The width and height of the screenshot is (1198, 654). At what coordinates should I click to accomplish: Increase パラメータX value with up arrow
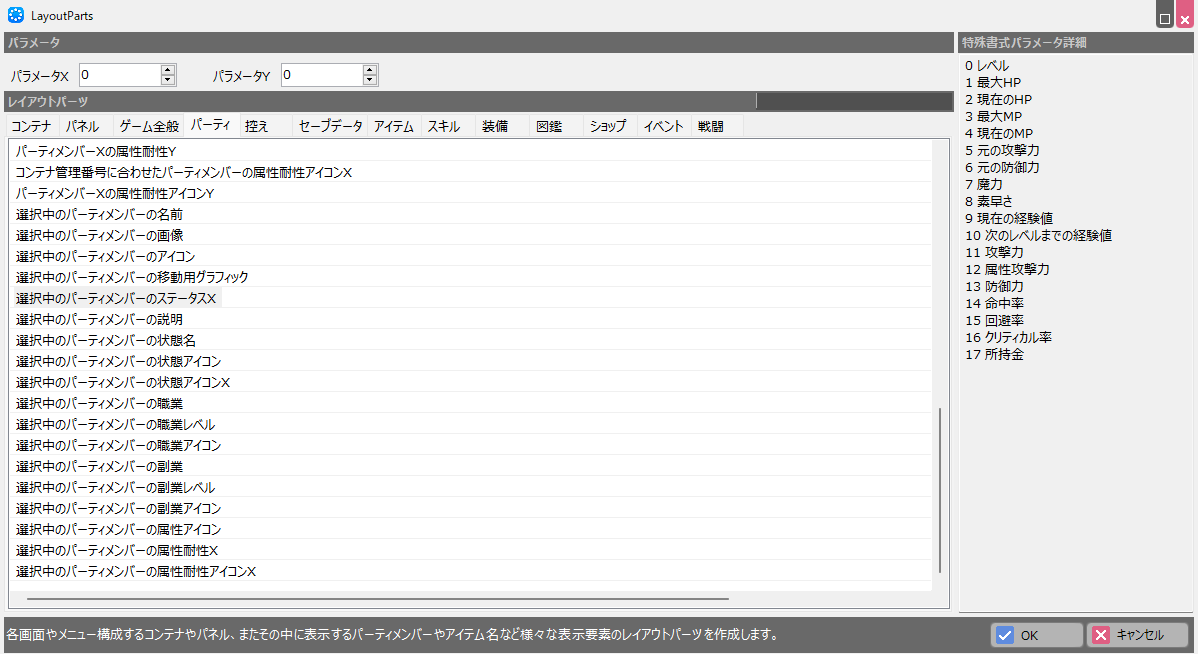pyautogui.click(x=168, y=70)
